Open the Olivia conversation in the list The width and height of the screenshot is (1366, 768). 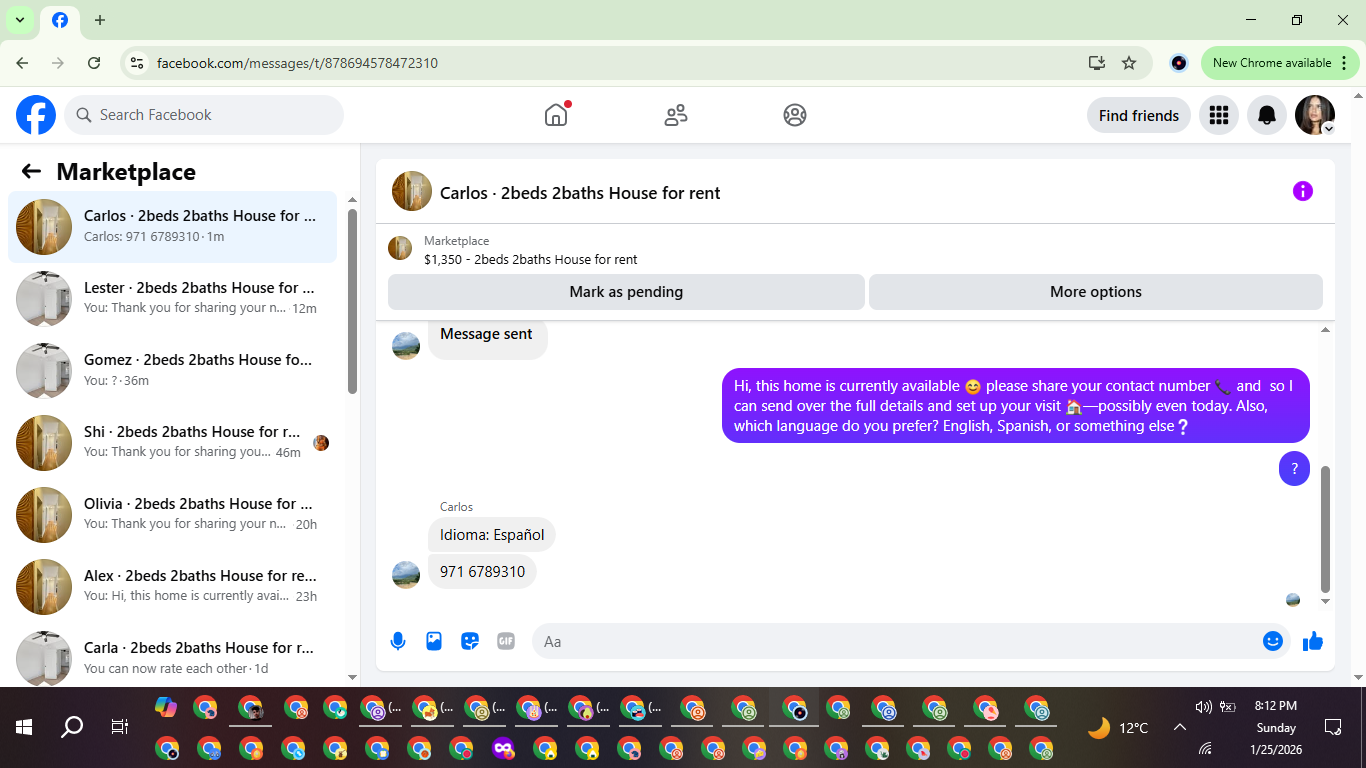173,515
